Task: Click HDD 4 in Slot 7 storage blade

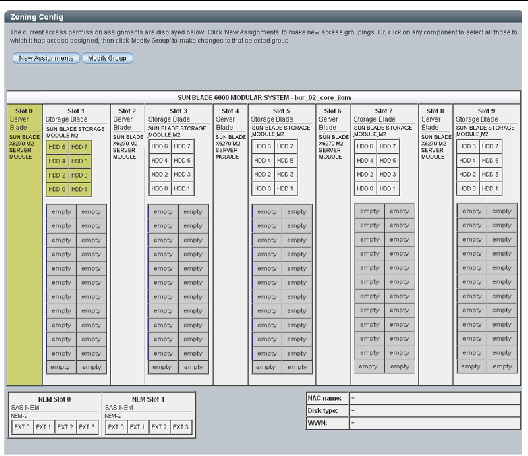Action: point(365,161)
